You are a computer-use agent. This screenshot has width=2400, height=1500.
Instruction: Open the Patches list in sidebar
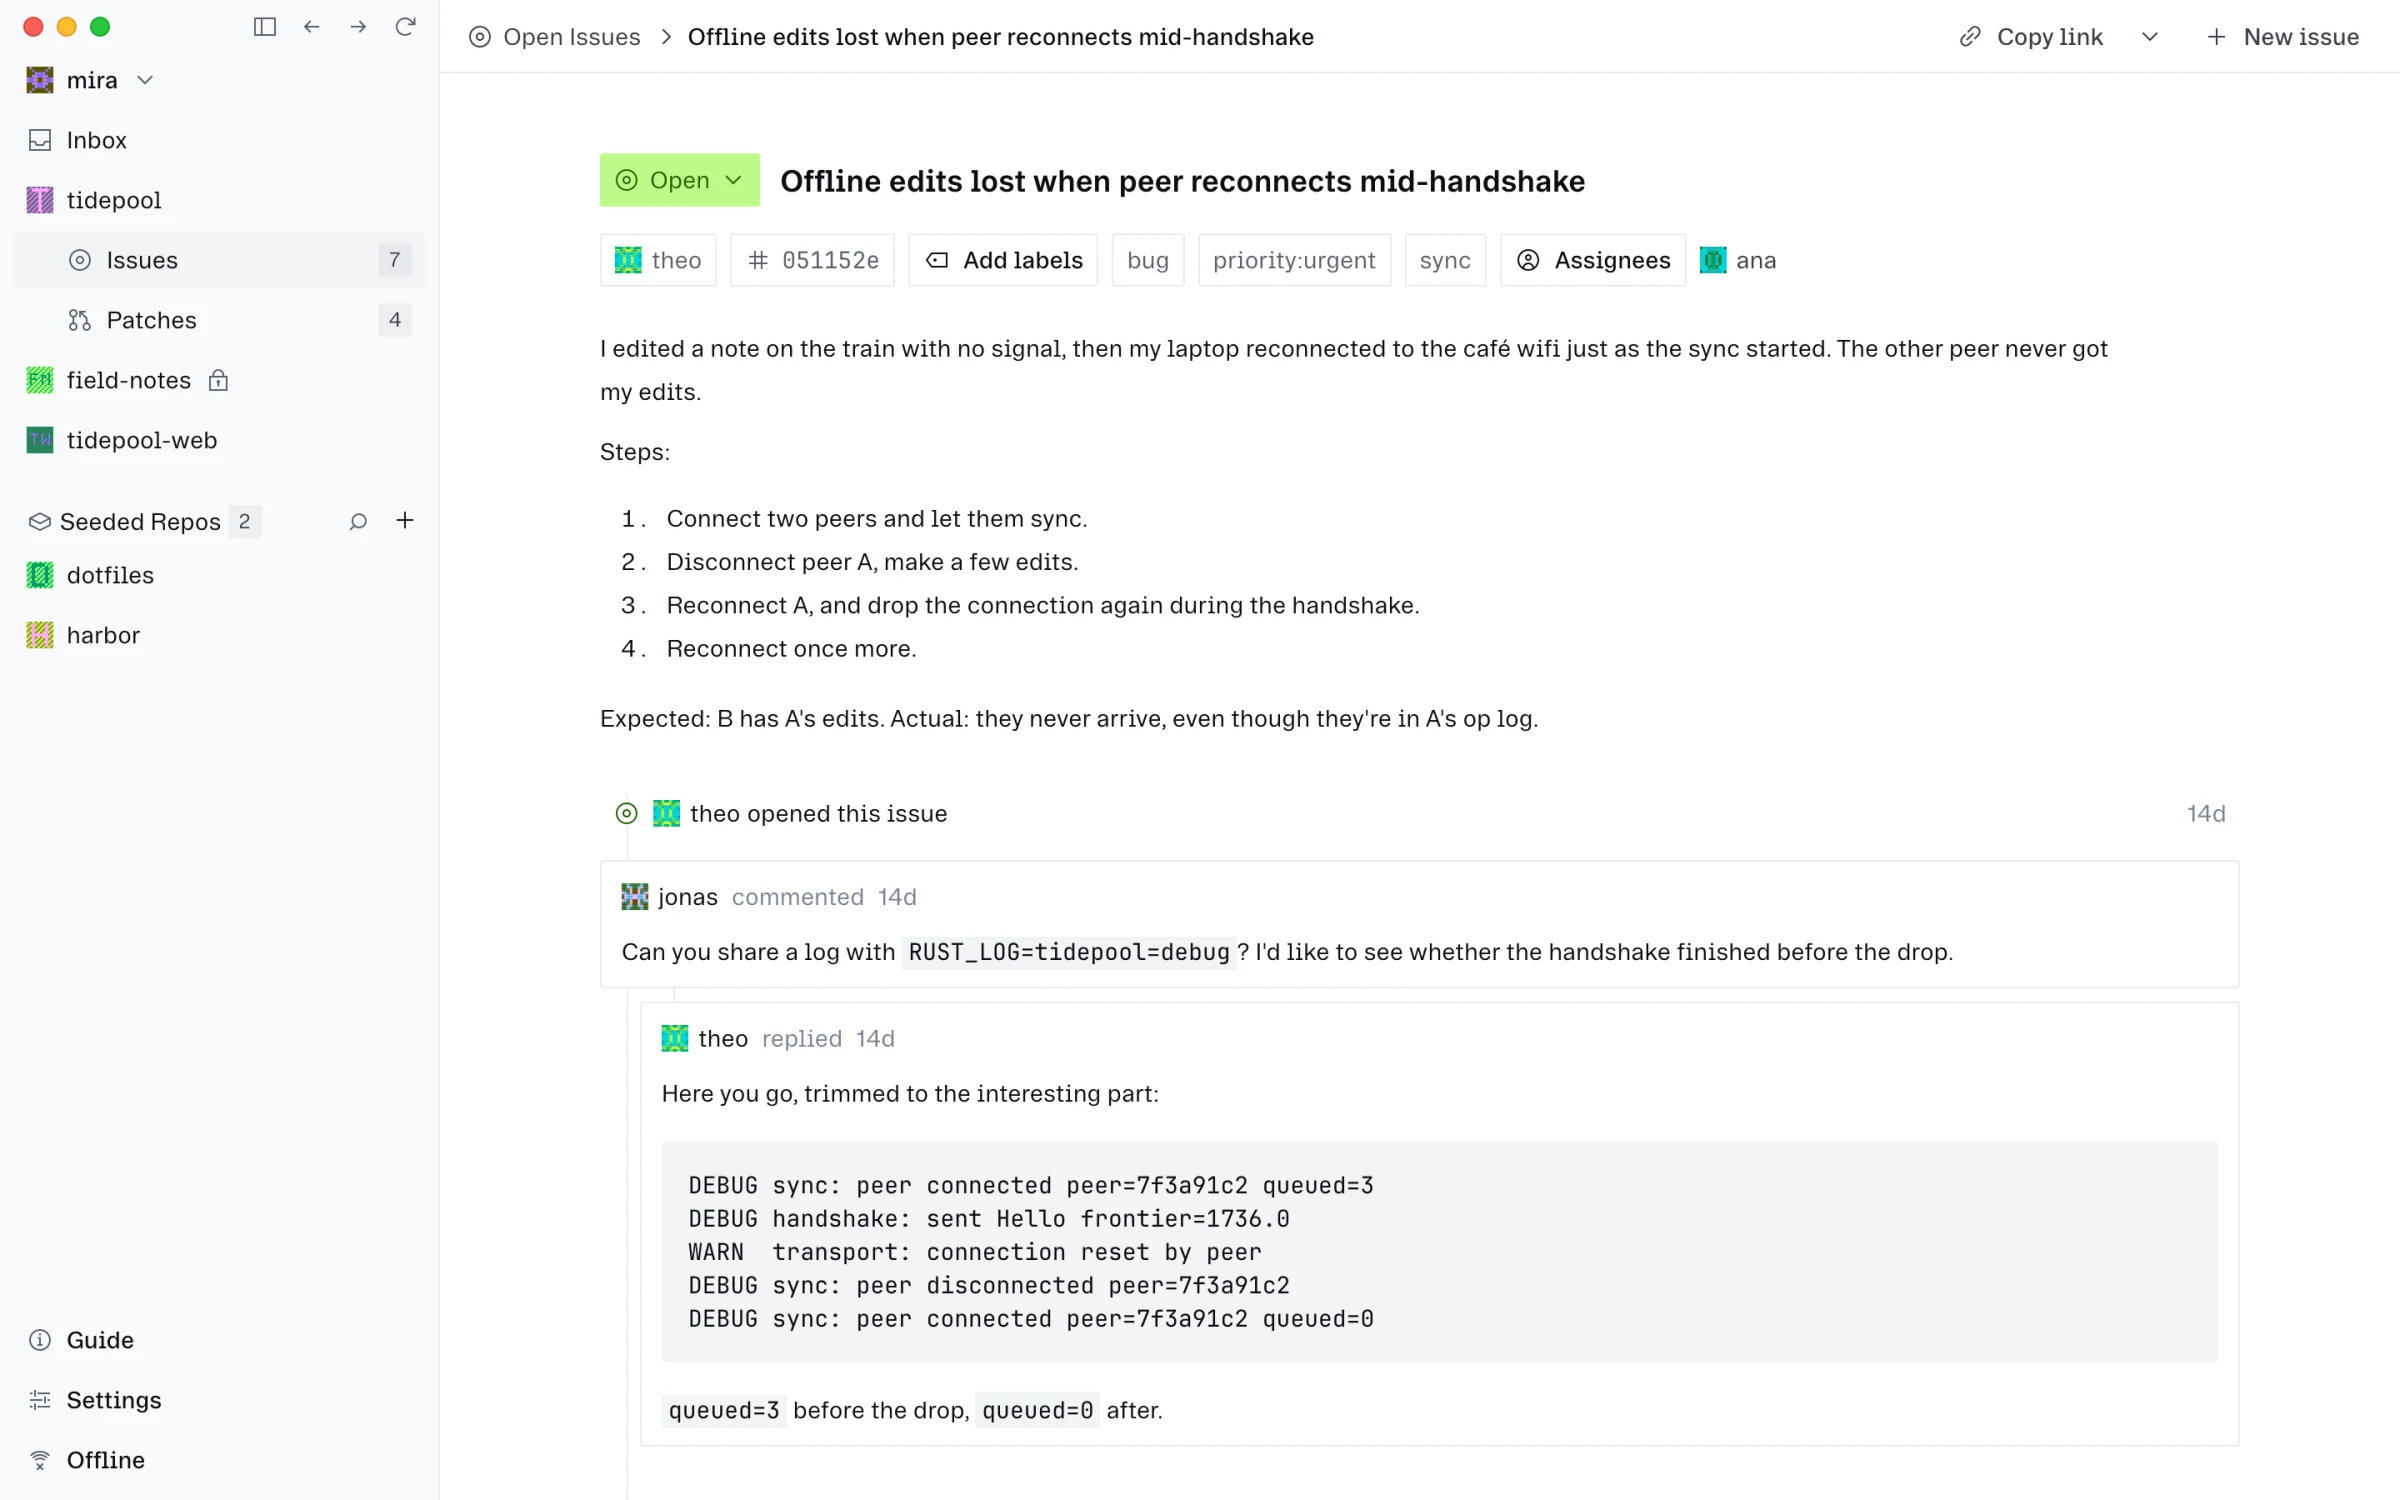coord(219,320)
